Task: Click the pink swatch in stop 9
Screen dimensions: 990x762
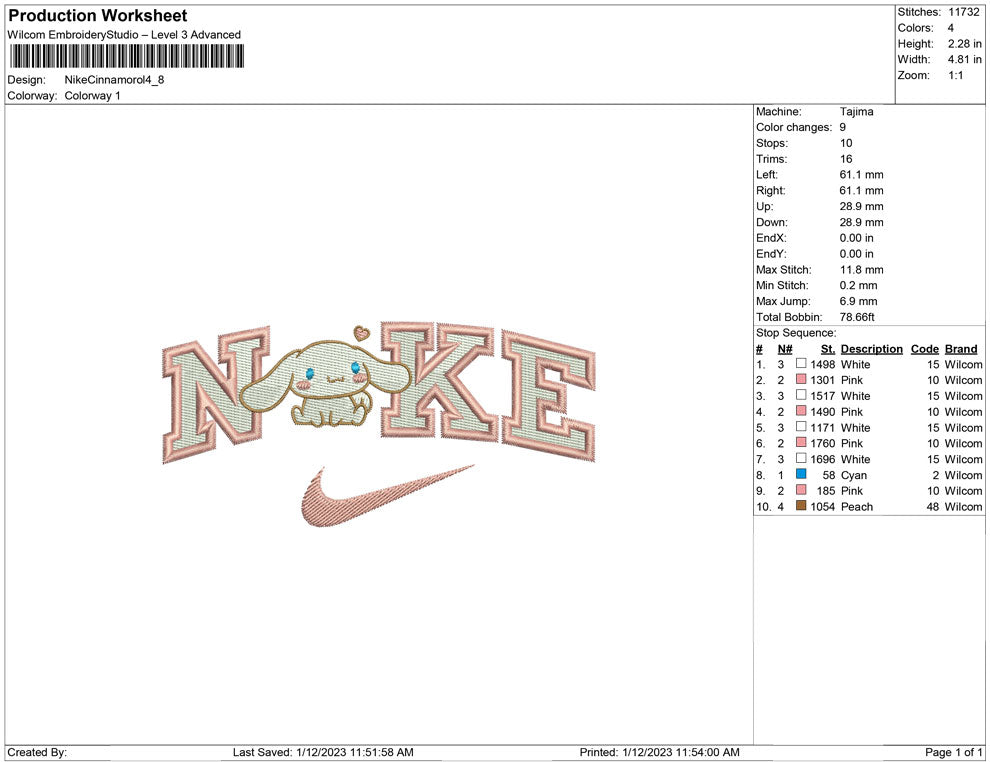Action: click(x=801, y=491)
